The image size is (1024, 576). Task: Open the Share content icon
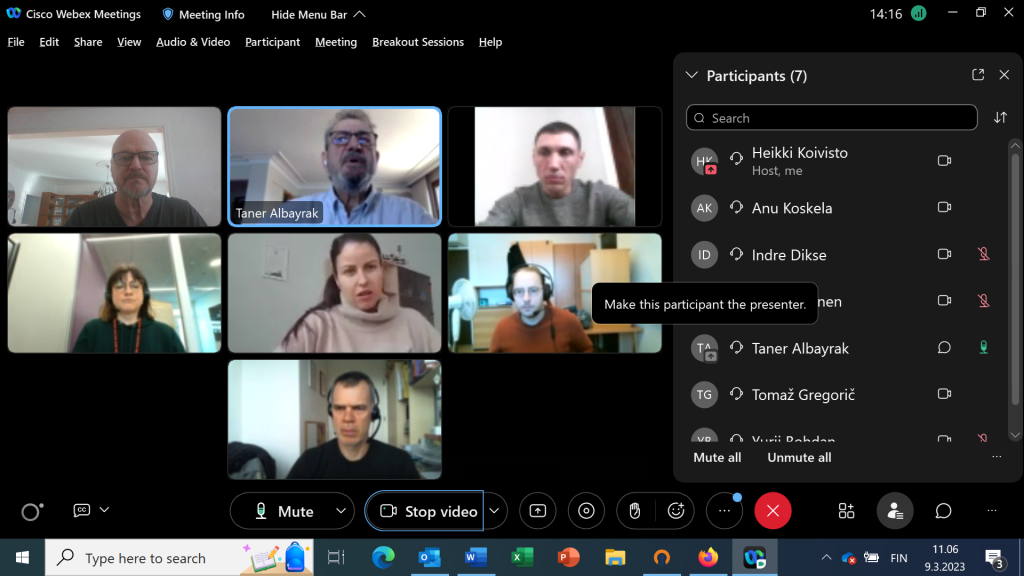538,511
